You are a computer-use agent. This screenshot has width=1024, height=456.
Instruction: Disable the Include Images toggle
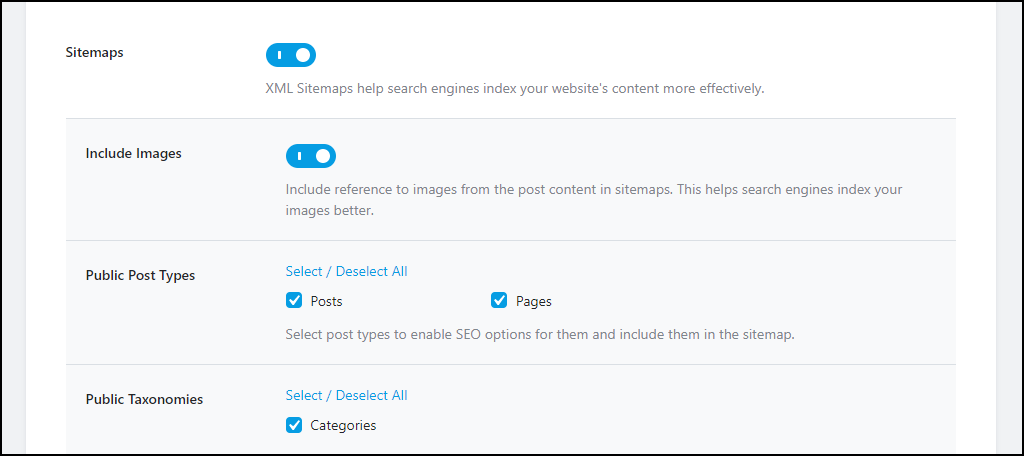point(311,156)
